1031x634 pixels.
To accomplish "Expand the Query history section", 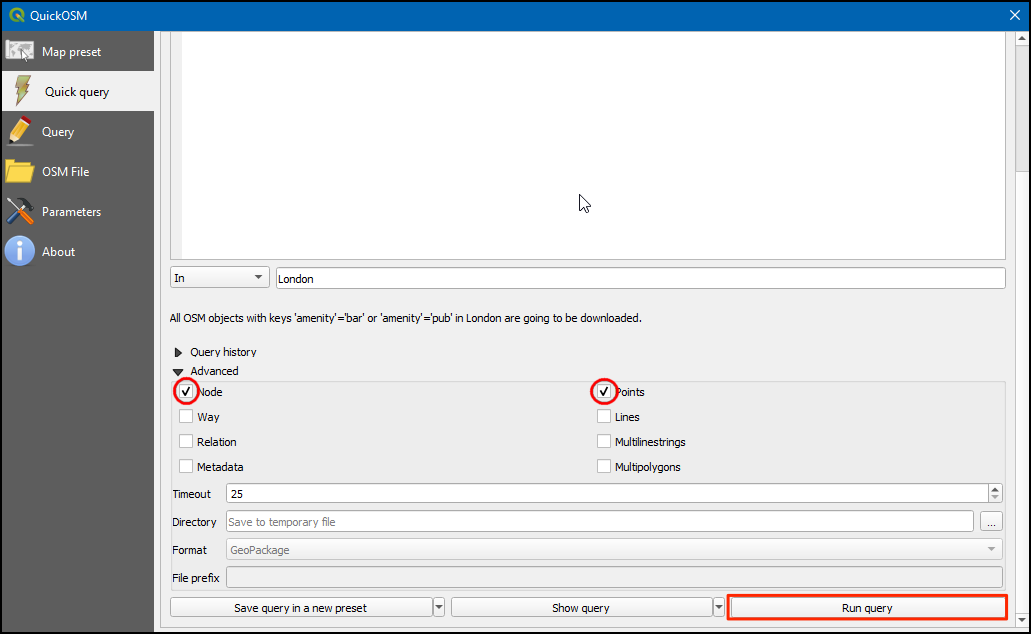I will (179, 352).
